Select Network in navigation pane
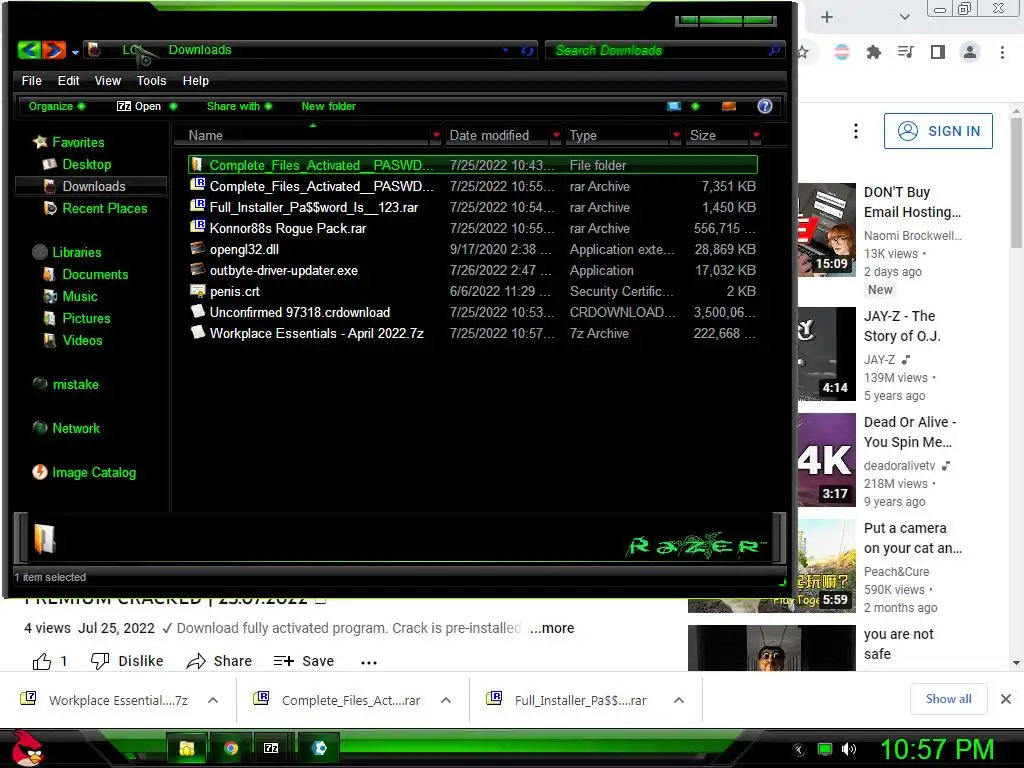 pos(66,428)
